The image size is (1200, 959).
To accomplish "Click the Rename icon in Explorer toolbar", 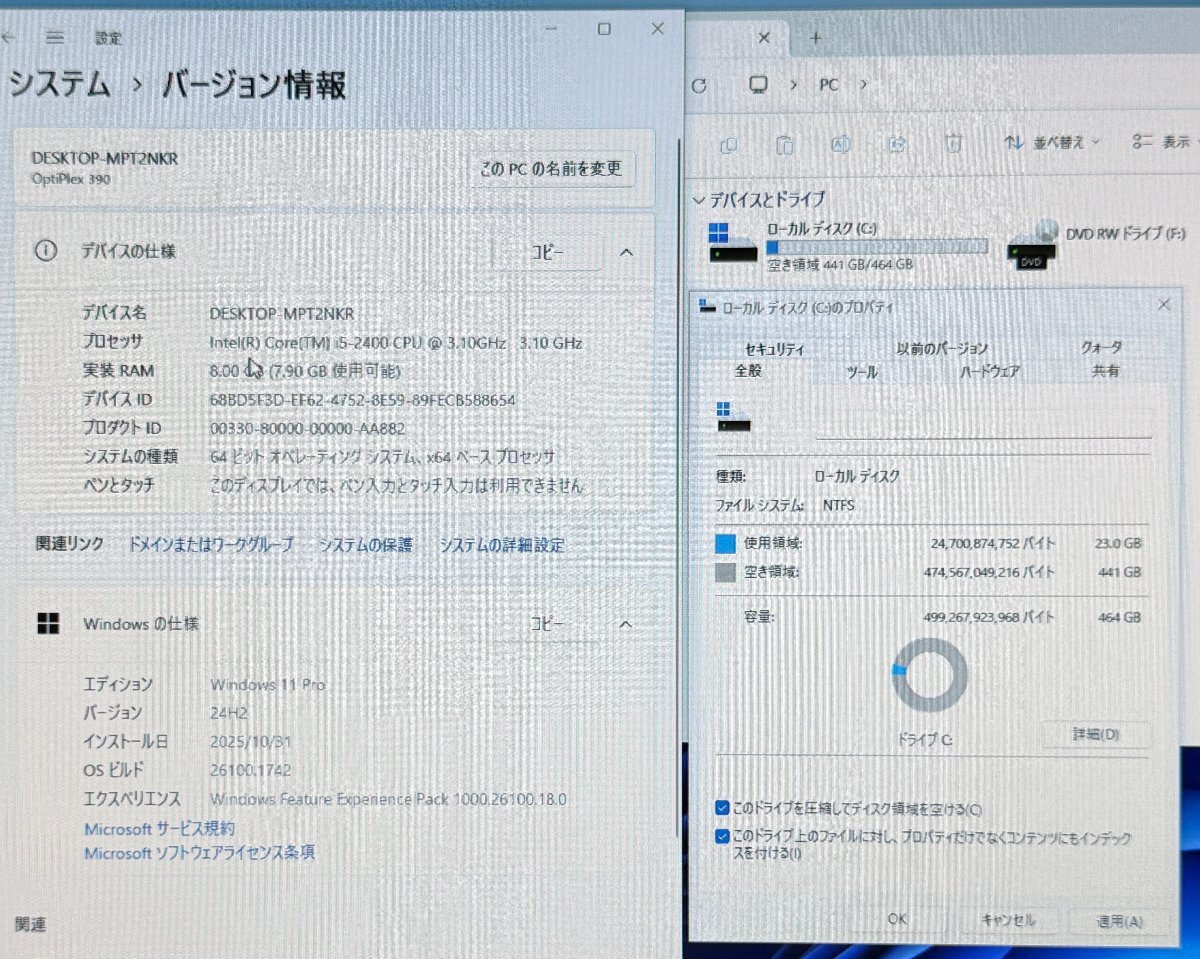I will pos(841,145).
